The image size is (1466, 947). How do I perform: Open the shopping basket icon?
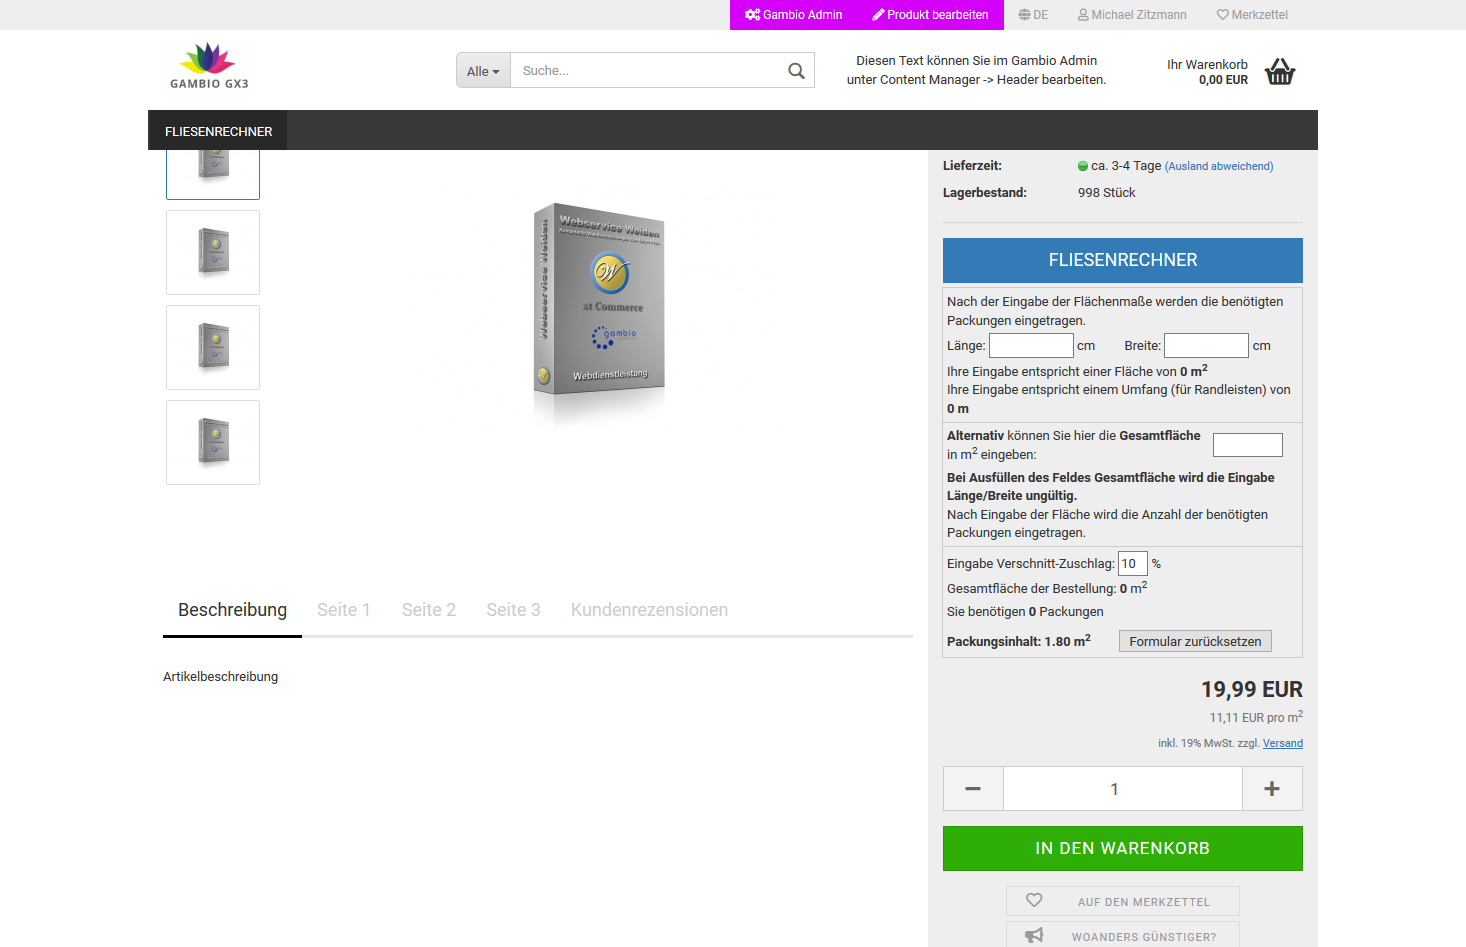[1279, 71]
